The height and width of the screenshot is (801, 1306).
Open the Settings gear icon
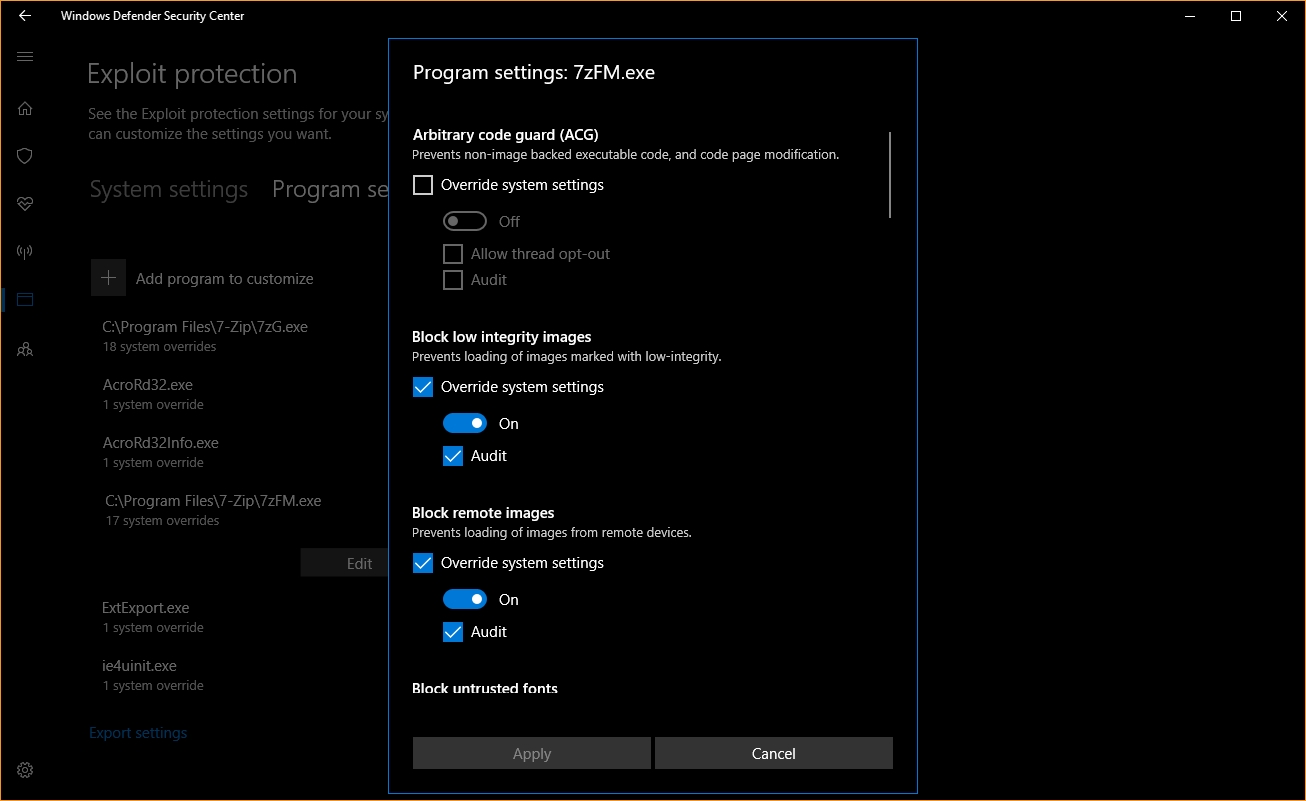point(25,770)
